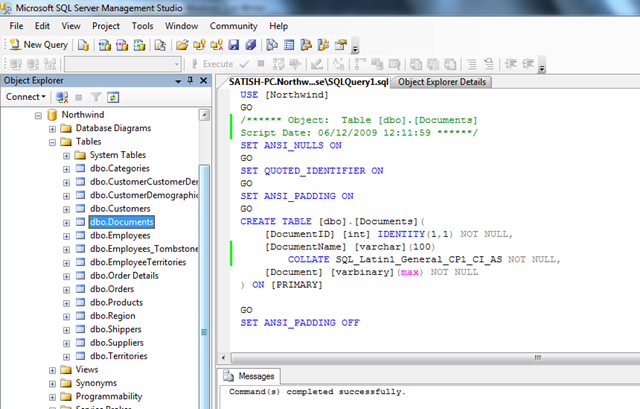Open Object Explorer window position menu

click(178, 81)
